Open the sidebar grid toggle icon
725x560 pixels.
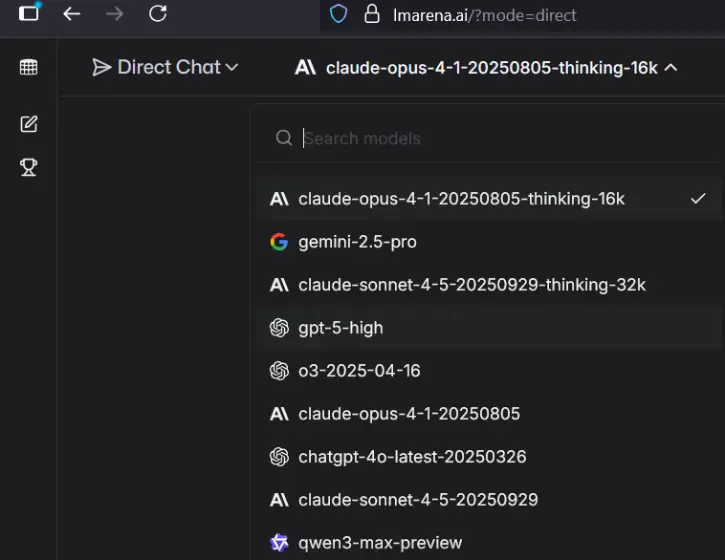tap(29, 68)
